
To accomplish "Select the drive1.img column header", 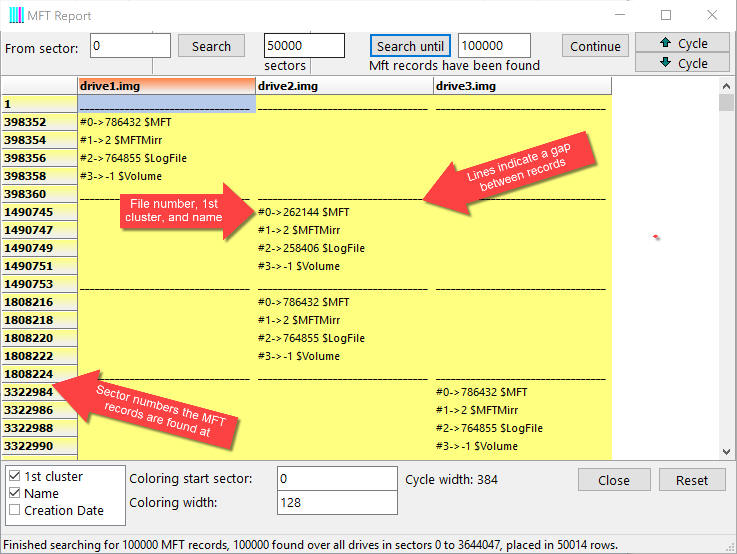I will pos(166,86).
